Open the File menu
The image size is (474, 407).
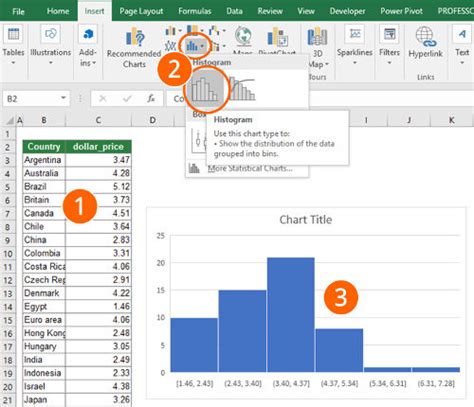[18, 11]
